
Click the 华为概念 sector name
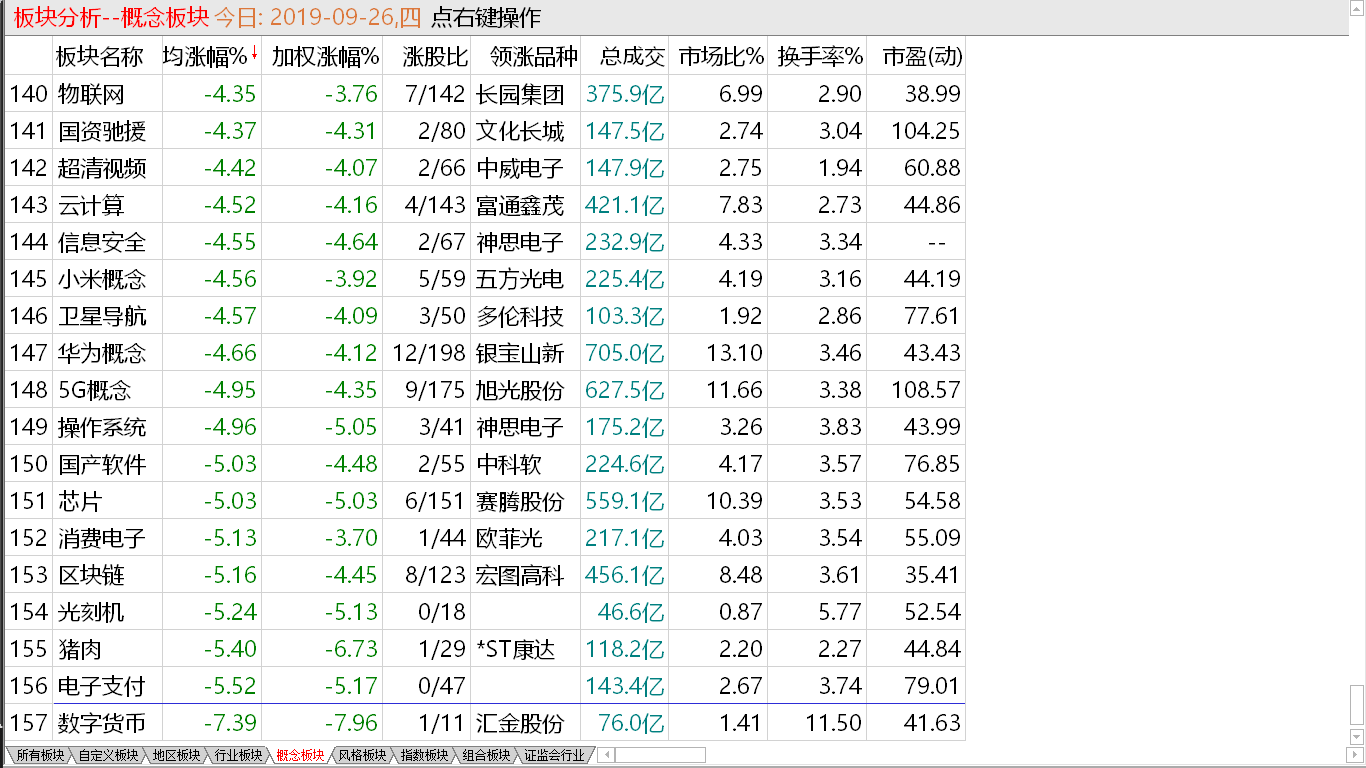(x=102, y=353)
